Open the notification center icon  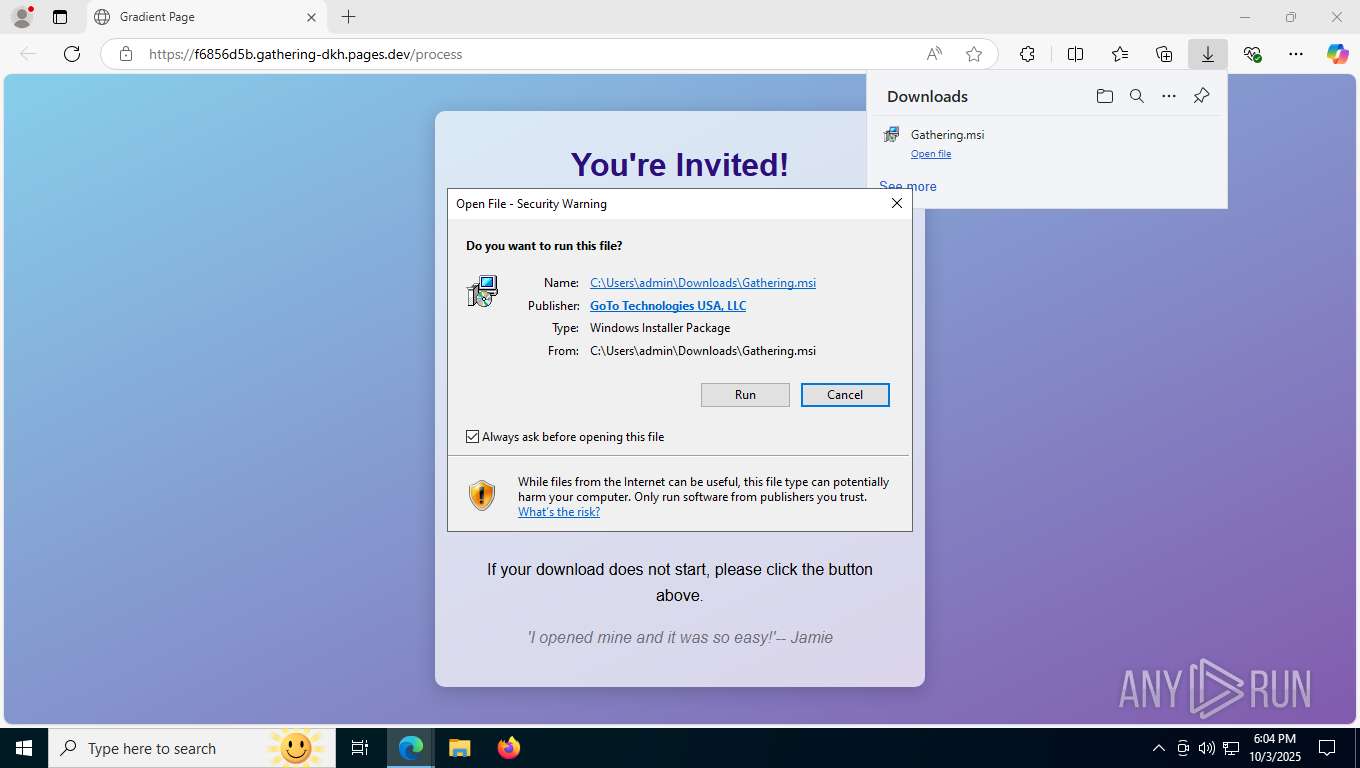coord(1327,748)
